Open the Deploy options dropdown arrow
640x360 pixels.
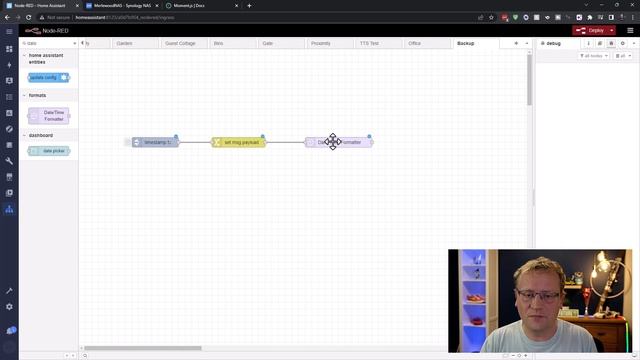pyautogui.click(x=611, y=31)
